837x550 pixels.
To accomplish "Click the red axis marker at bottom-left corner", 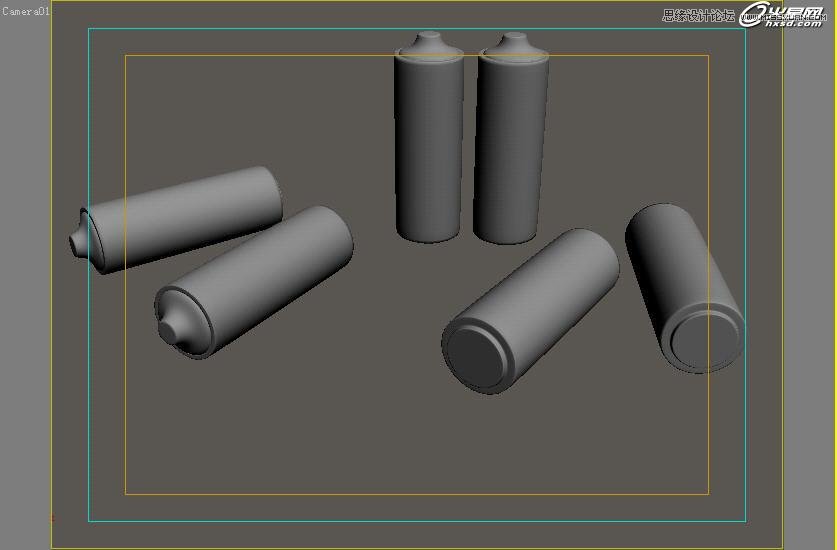I will point(53,518).
